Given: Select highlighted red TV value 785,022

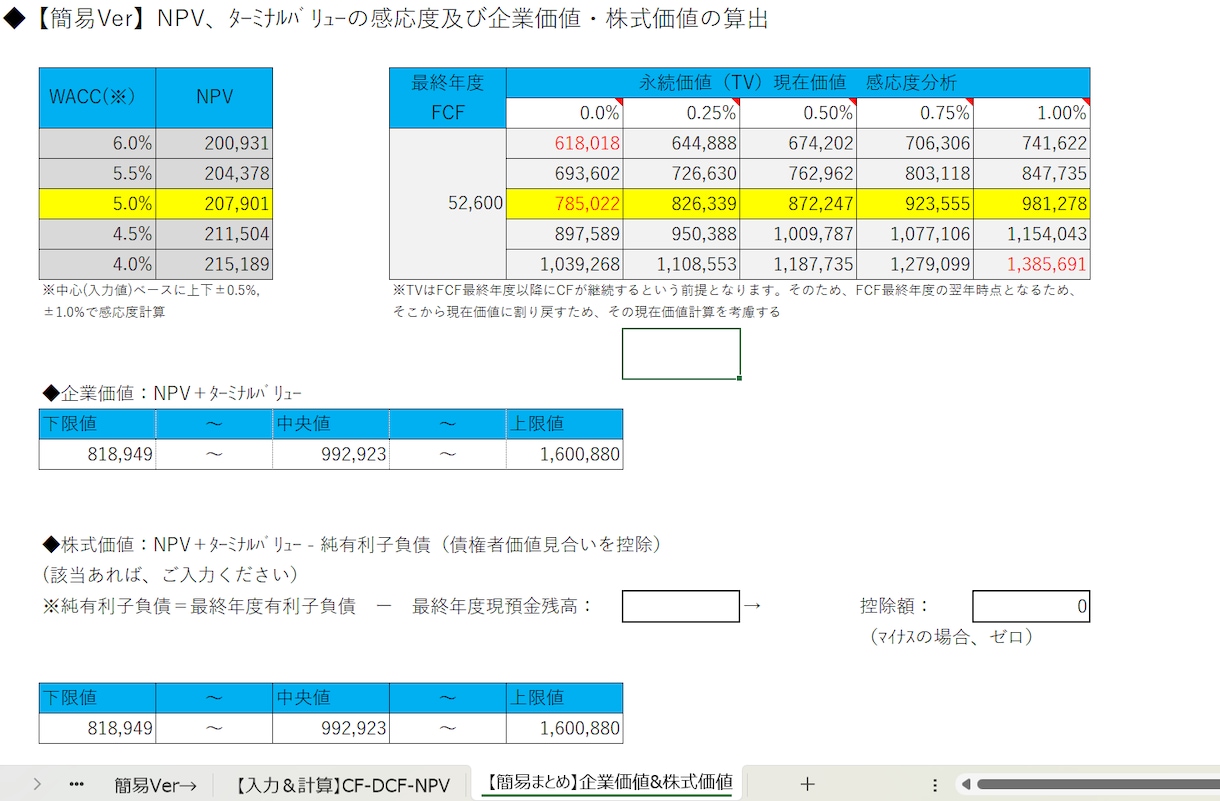Looking at the screenshot, I should (565, 204).
